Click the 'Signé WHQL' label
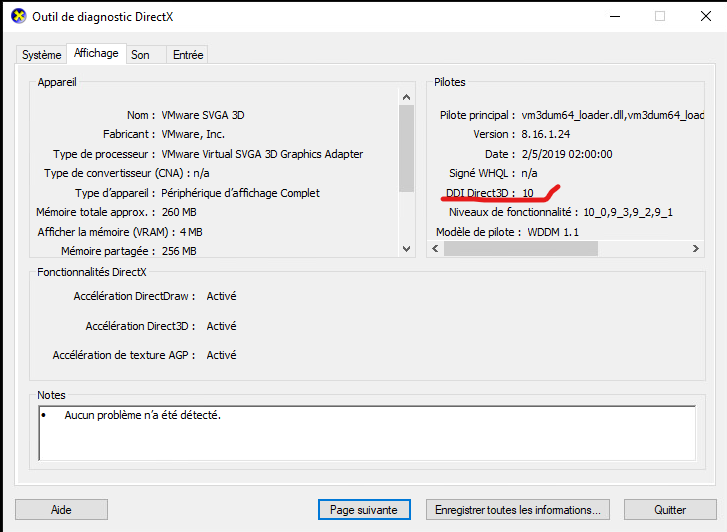727x532 pixels. point(482,173)
